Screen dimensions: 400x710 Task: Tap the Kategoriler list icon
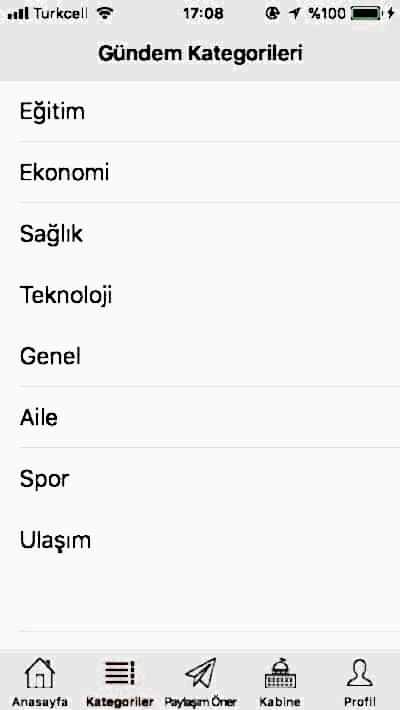click(x=120, y=674)
